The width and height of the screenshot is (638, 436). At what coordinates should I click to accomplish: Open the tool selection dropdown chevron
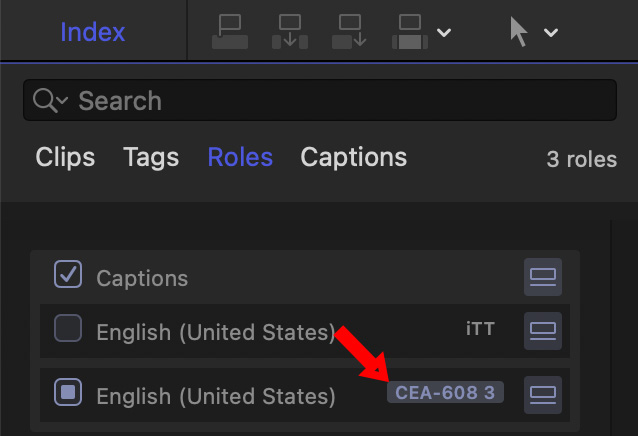click(x=551, y=33)
